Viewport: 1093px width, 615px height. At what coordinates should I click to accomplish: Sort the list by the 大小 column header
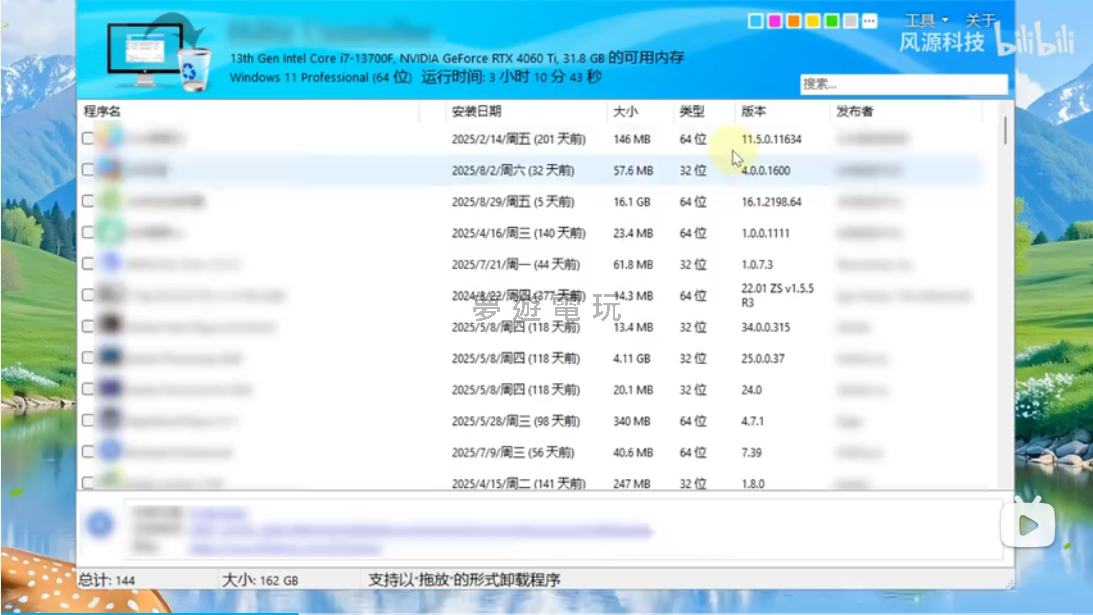pos(625,111)
